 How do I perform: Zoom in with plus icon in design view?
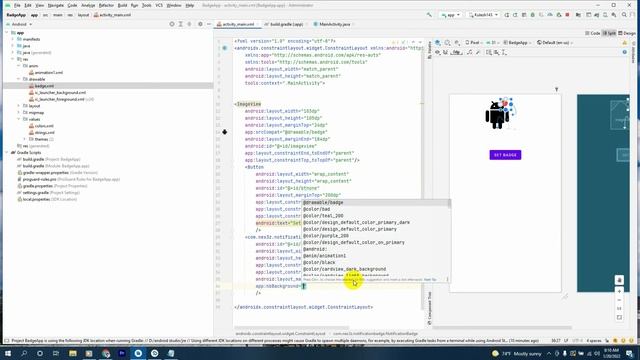click(x=619, y=291)
